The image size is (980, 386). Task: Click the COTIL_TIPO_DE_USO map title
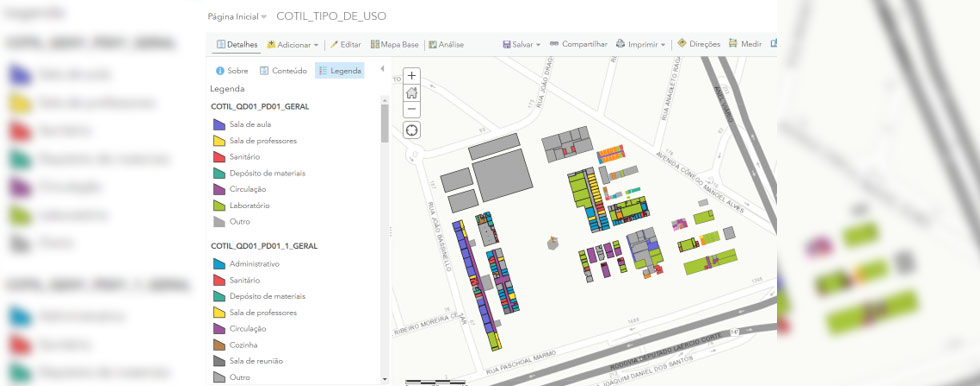click(331, 16)
